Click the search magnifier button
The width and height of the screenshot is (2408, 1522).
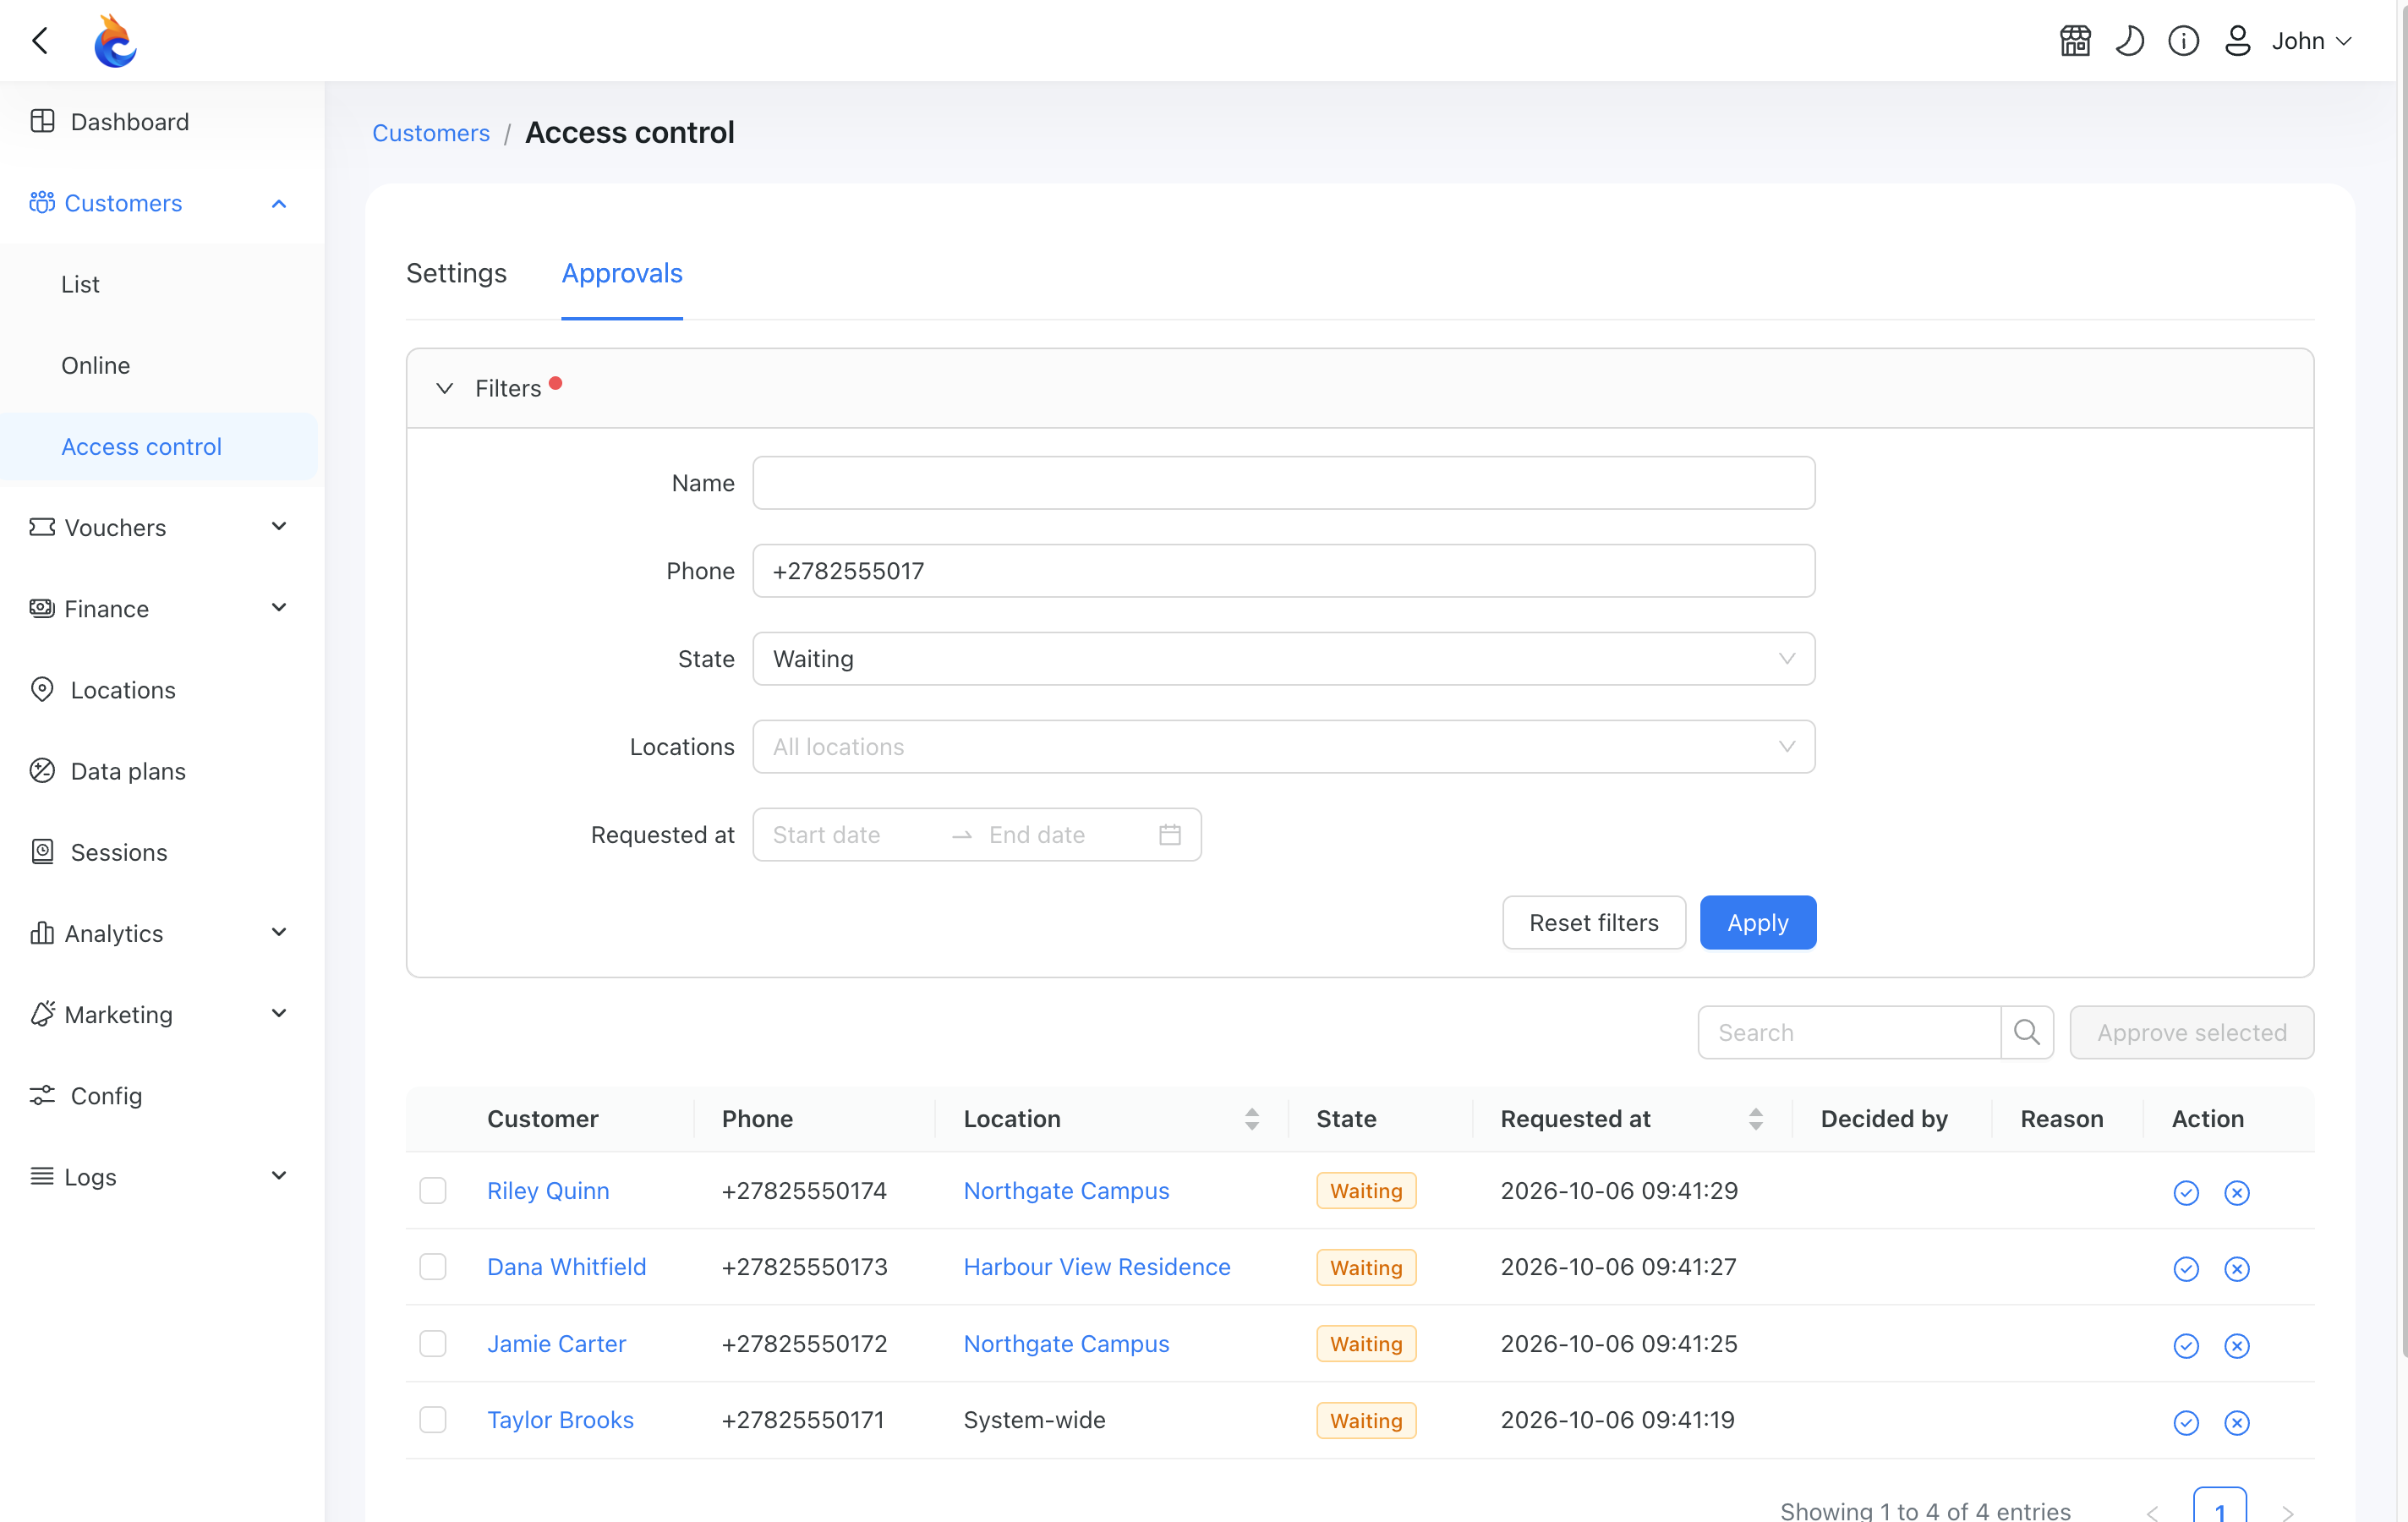(x=2027, y=1032)
